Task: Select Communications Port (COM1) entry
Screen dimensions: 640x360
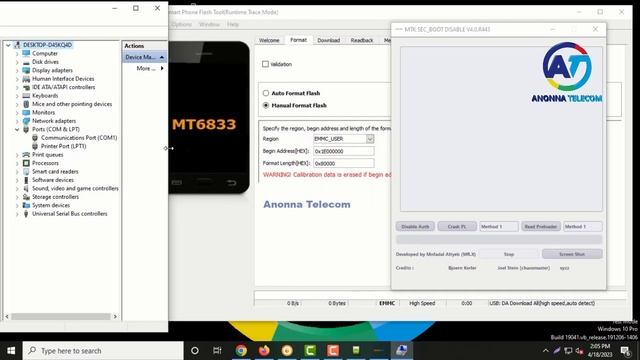Action: coord(79,138)
